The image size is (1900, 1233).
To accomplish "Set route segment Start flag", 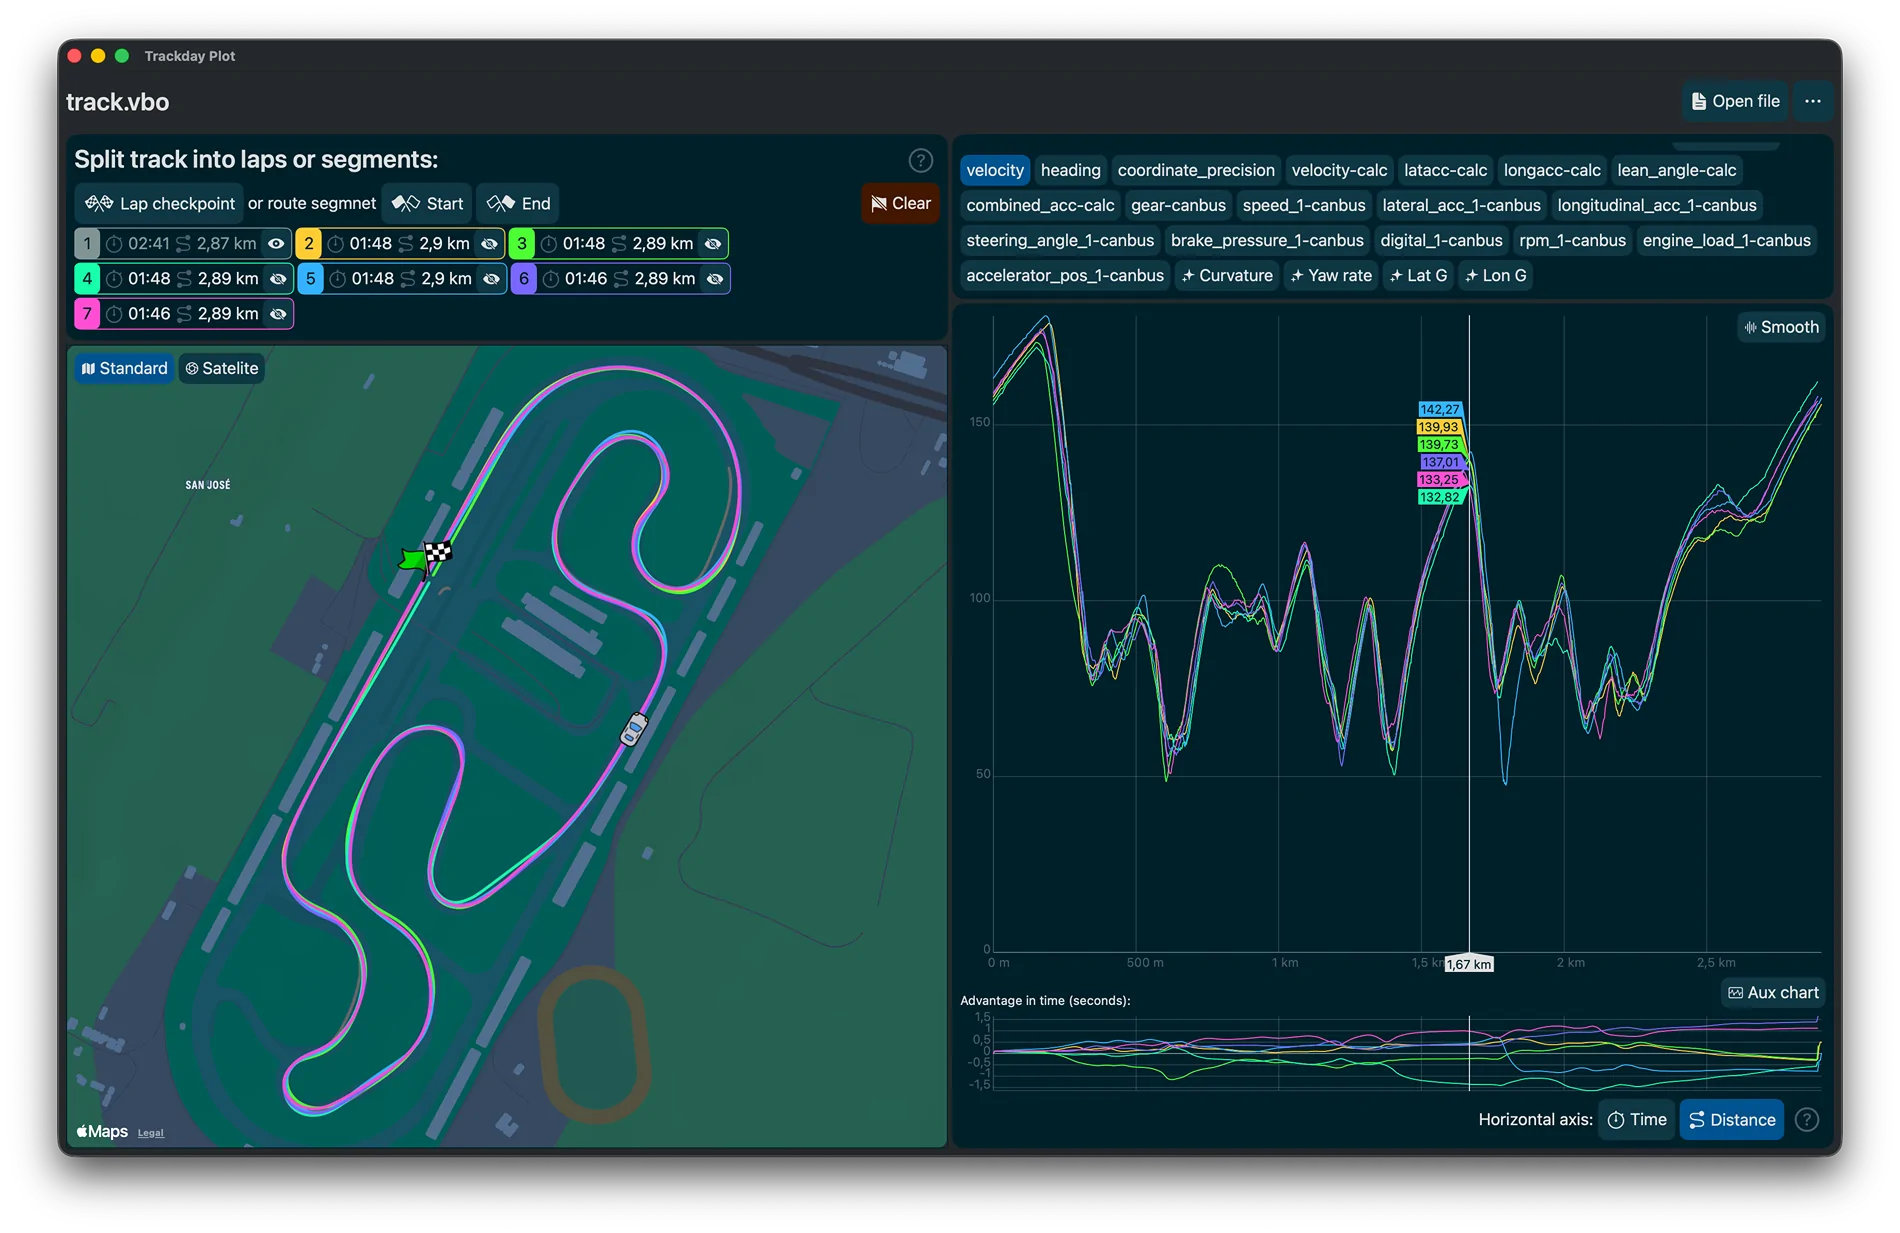I will [x=427, y=204].
